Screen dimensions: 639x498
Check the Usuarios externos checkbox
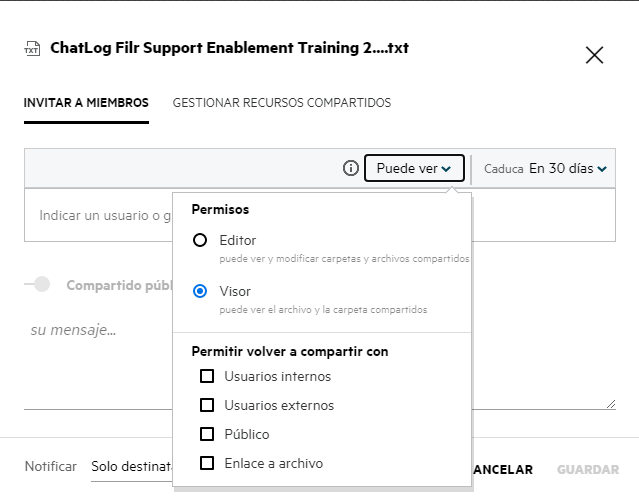(x=207, y=406)
